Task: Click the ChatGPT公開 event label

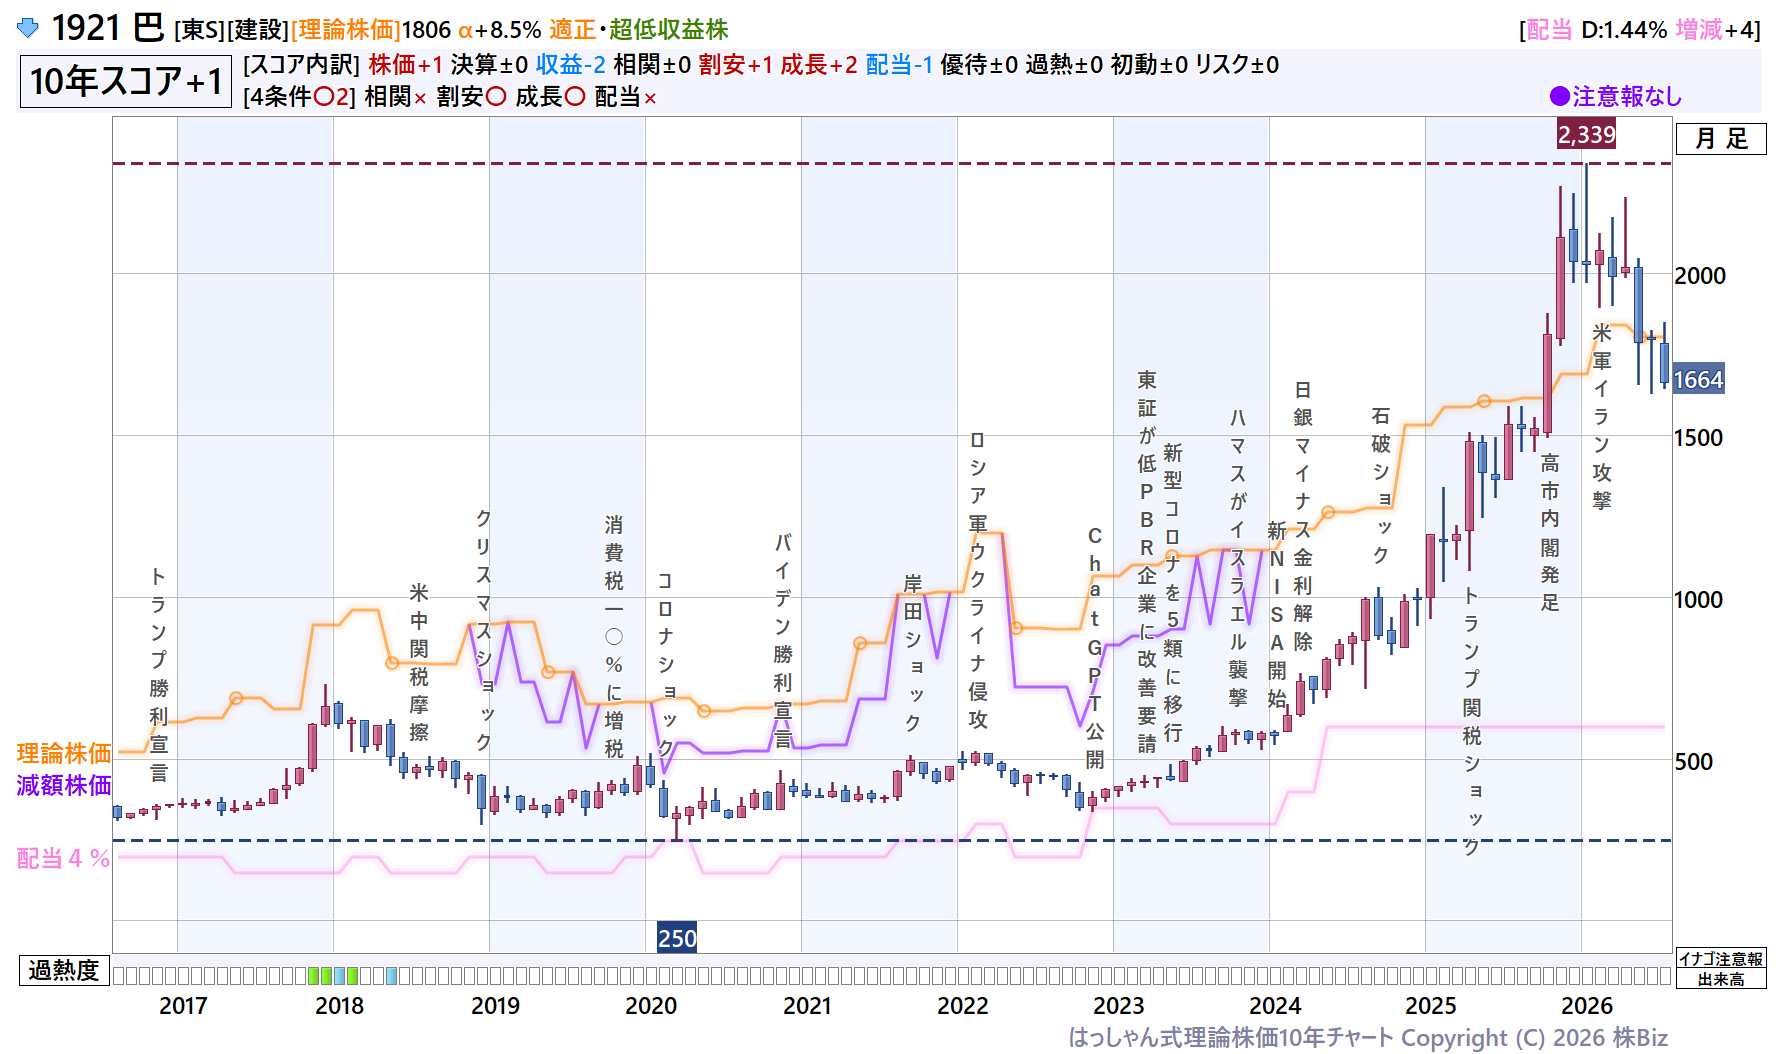Action: click(1095, 648)
